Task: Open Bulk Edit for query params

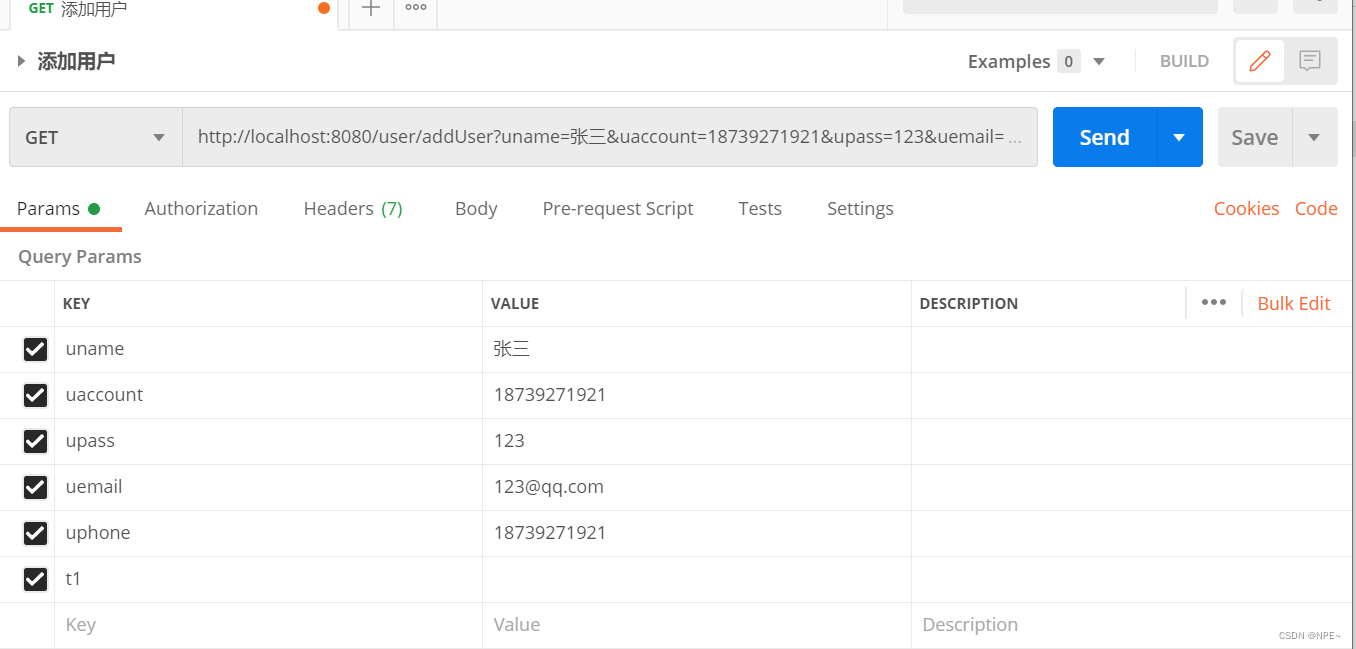Action: [x=1294, y=302]
